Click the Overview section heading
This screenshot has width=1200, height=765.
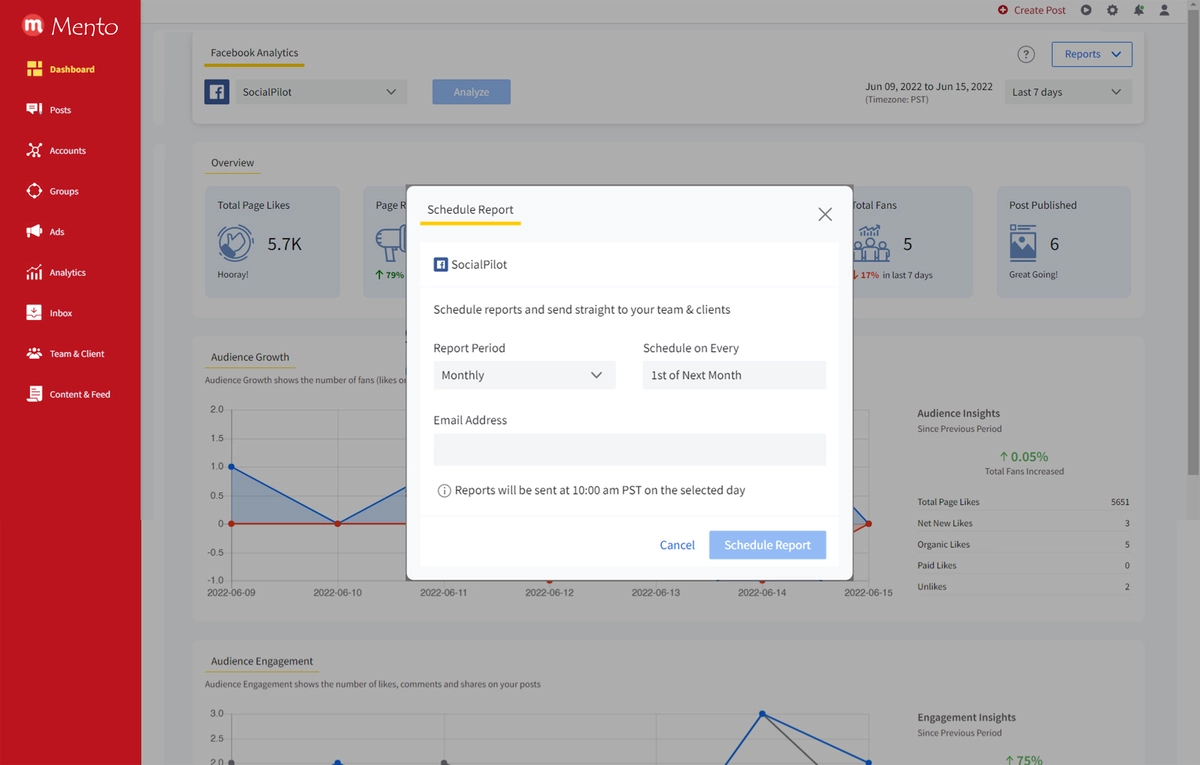coord(233,163)
